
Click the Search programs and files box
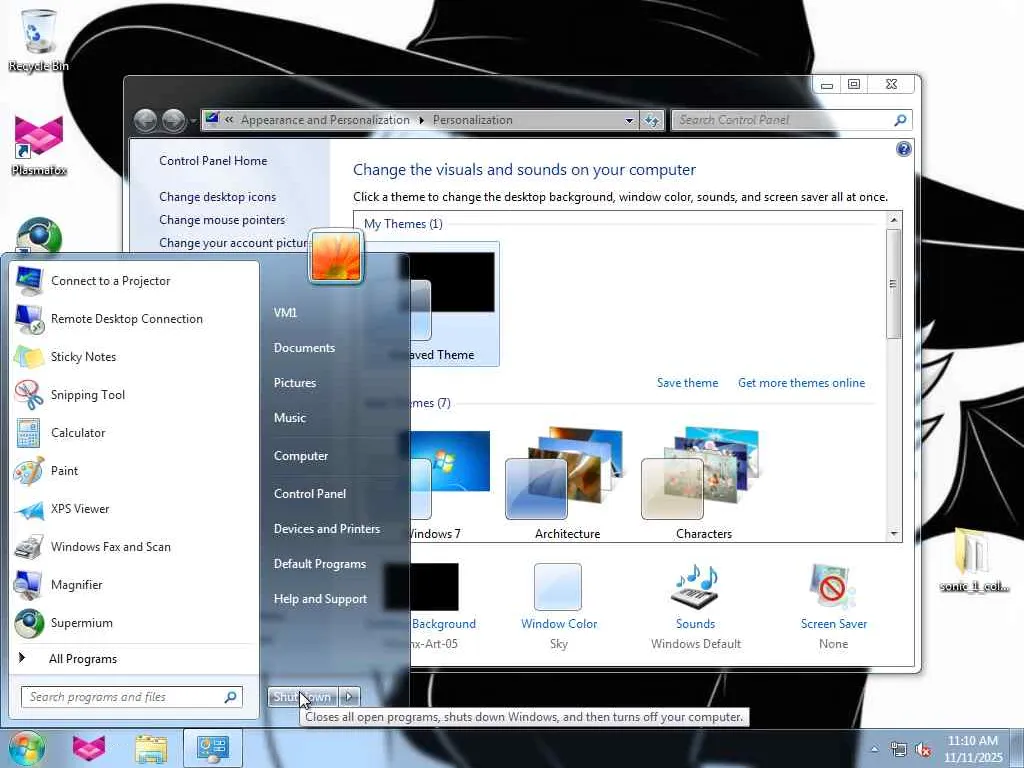[x=131, y=697]
